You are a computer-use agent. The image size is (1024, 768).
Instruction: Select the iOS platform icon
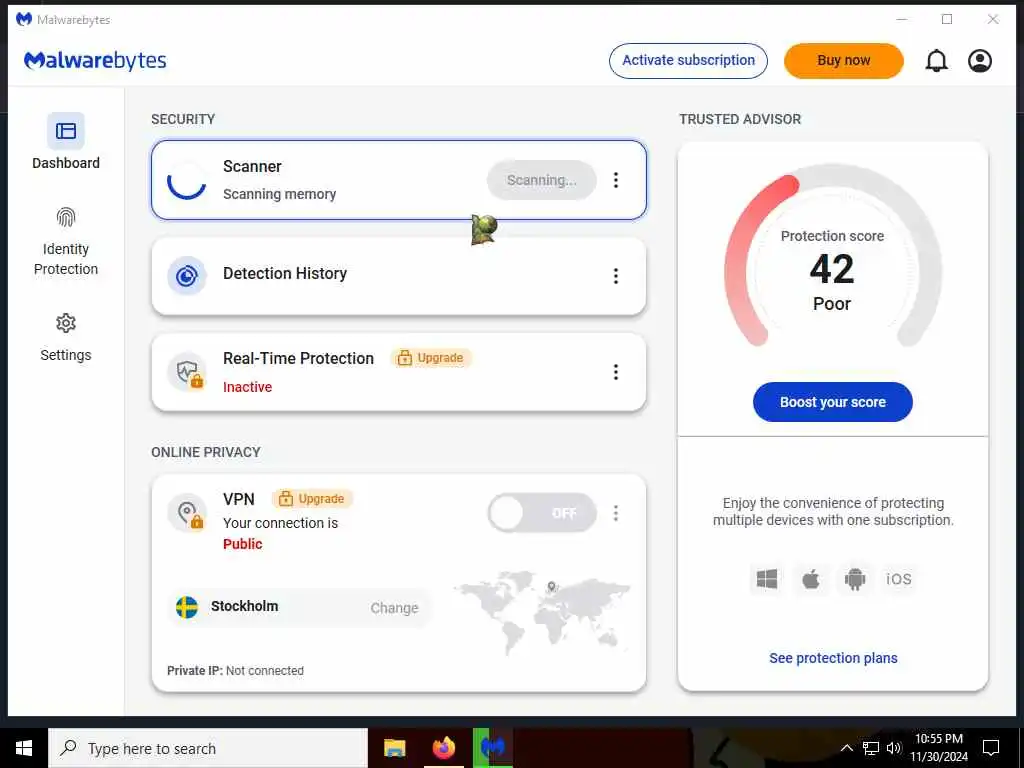pos(899,579)
